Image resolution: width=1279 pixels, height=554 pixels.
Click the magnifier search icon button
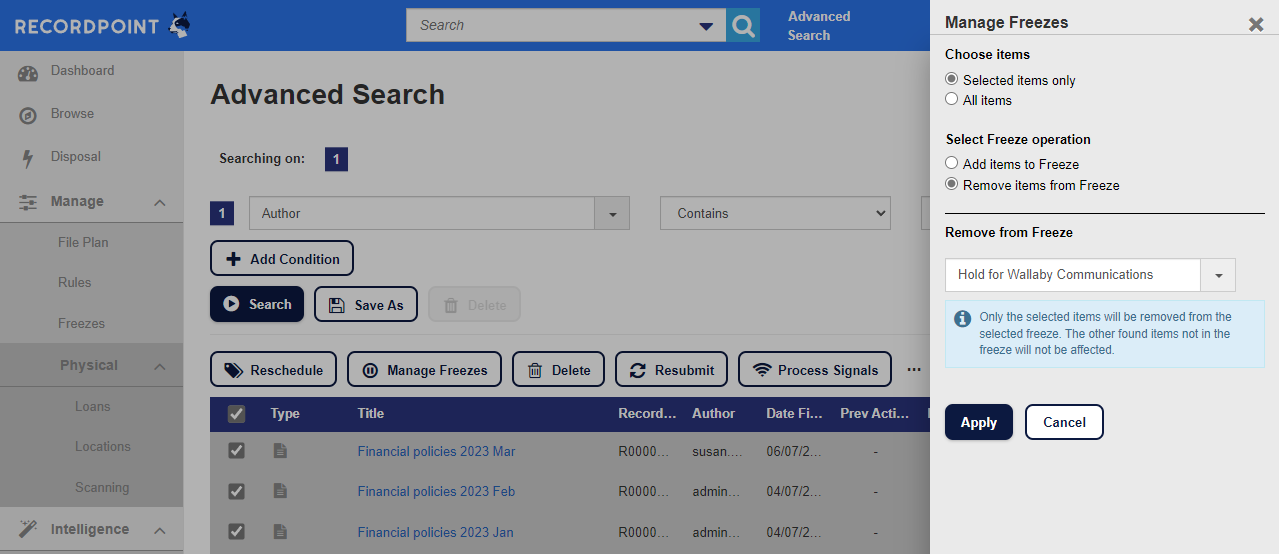pyautogui.click(x=743, y=25)
